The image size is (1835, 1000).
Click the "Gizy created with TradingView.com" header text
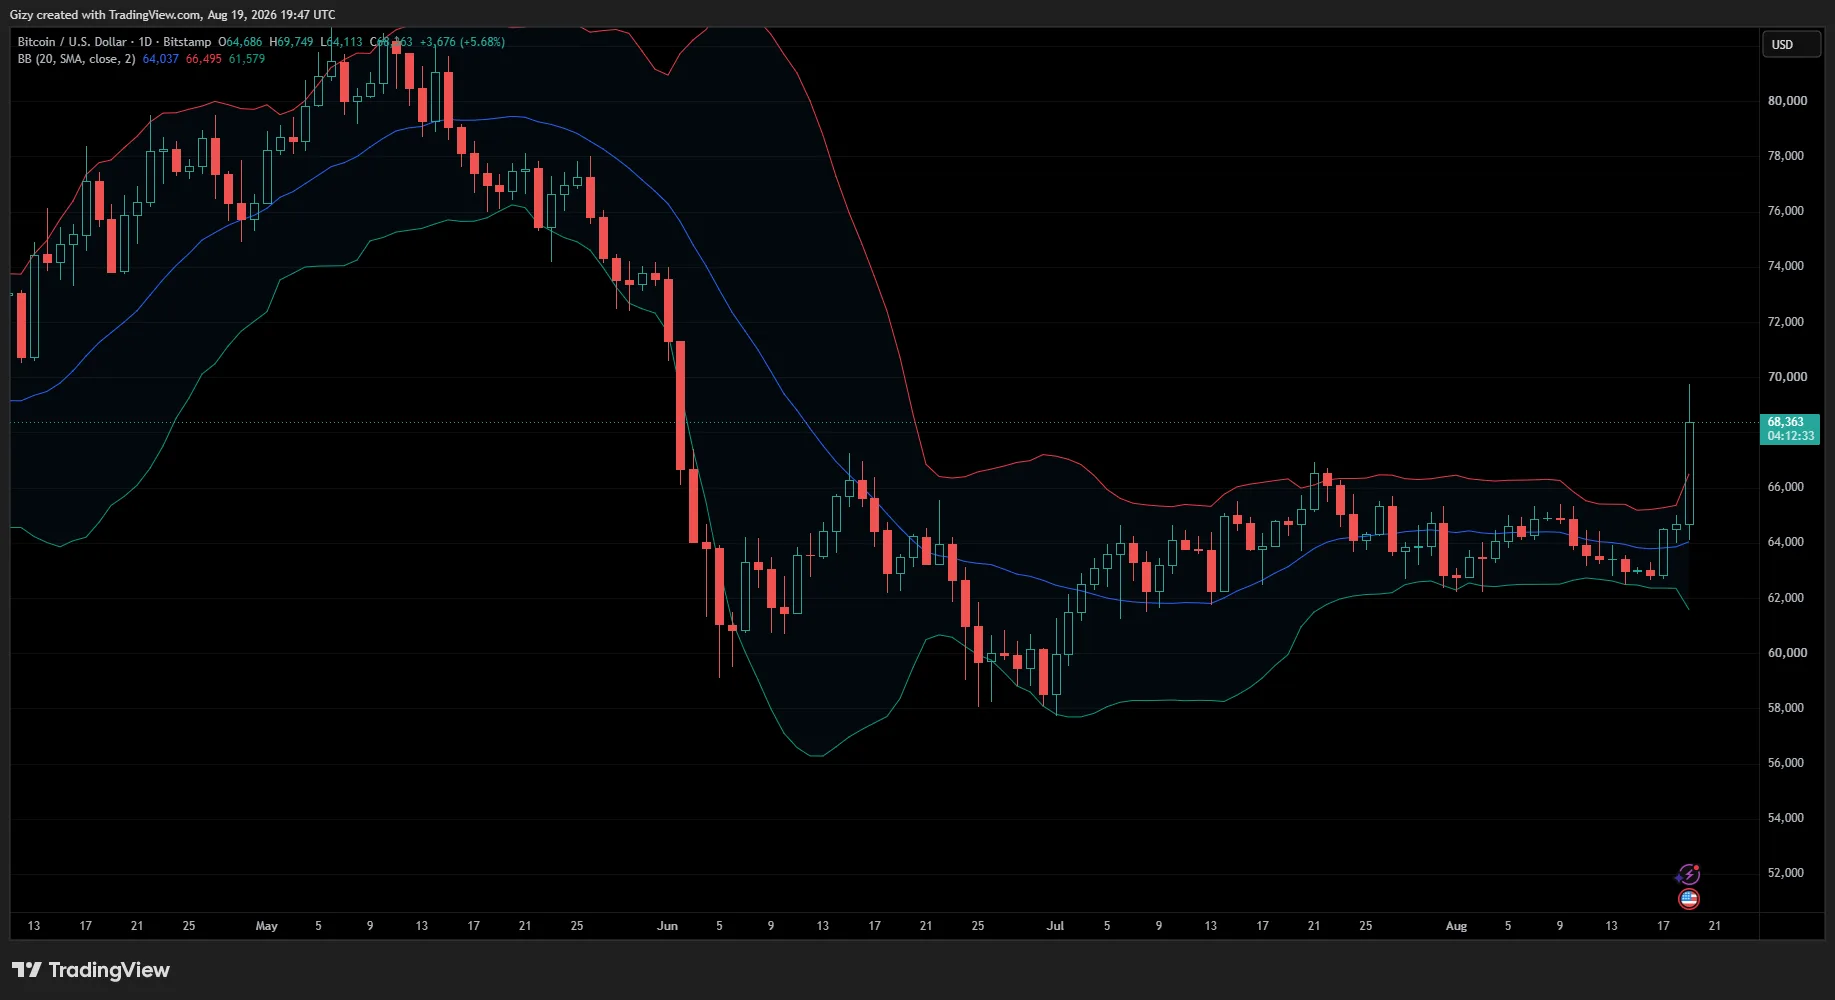pyautogui.click(x=105, y=15)
